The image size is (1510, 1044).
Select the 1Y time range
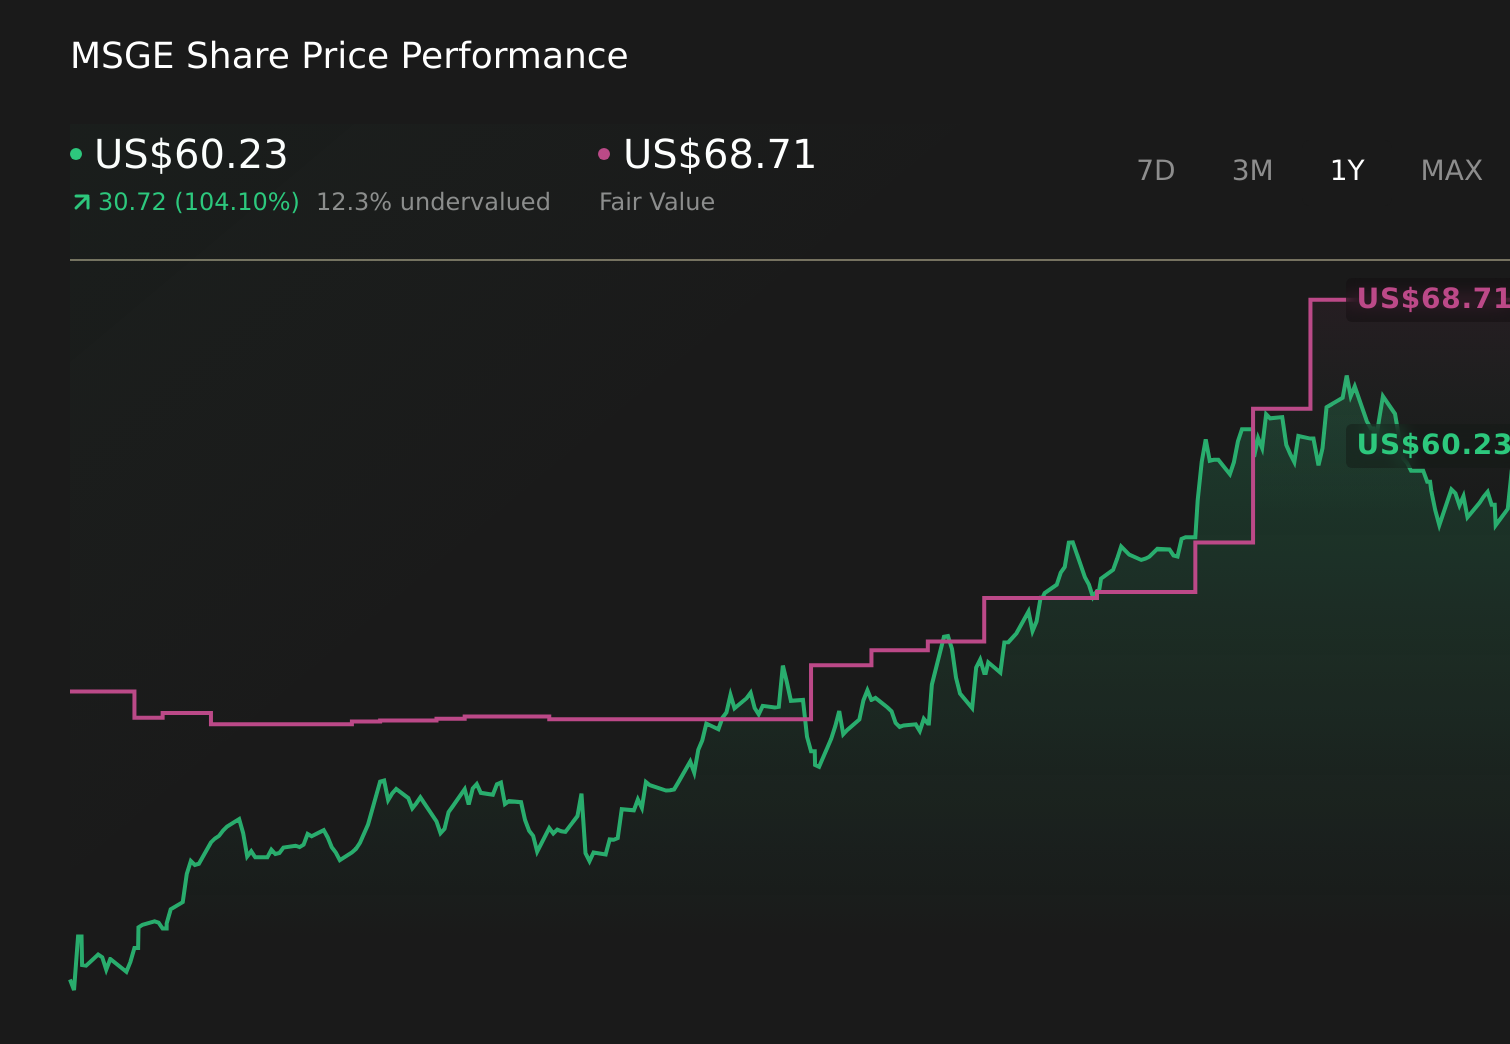(1347, 170)
